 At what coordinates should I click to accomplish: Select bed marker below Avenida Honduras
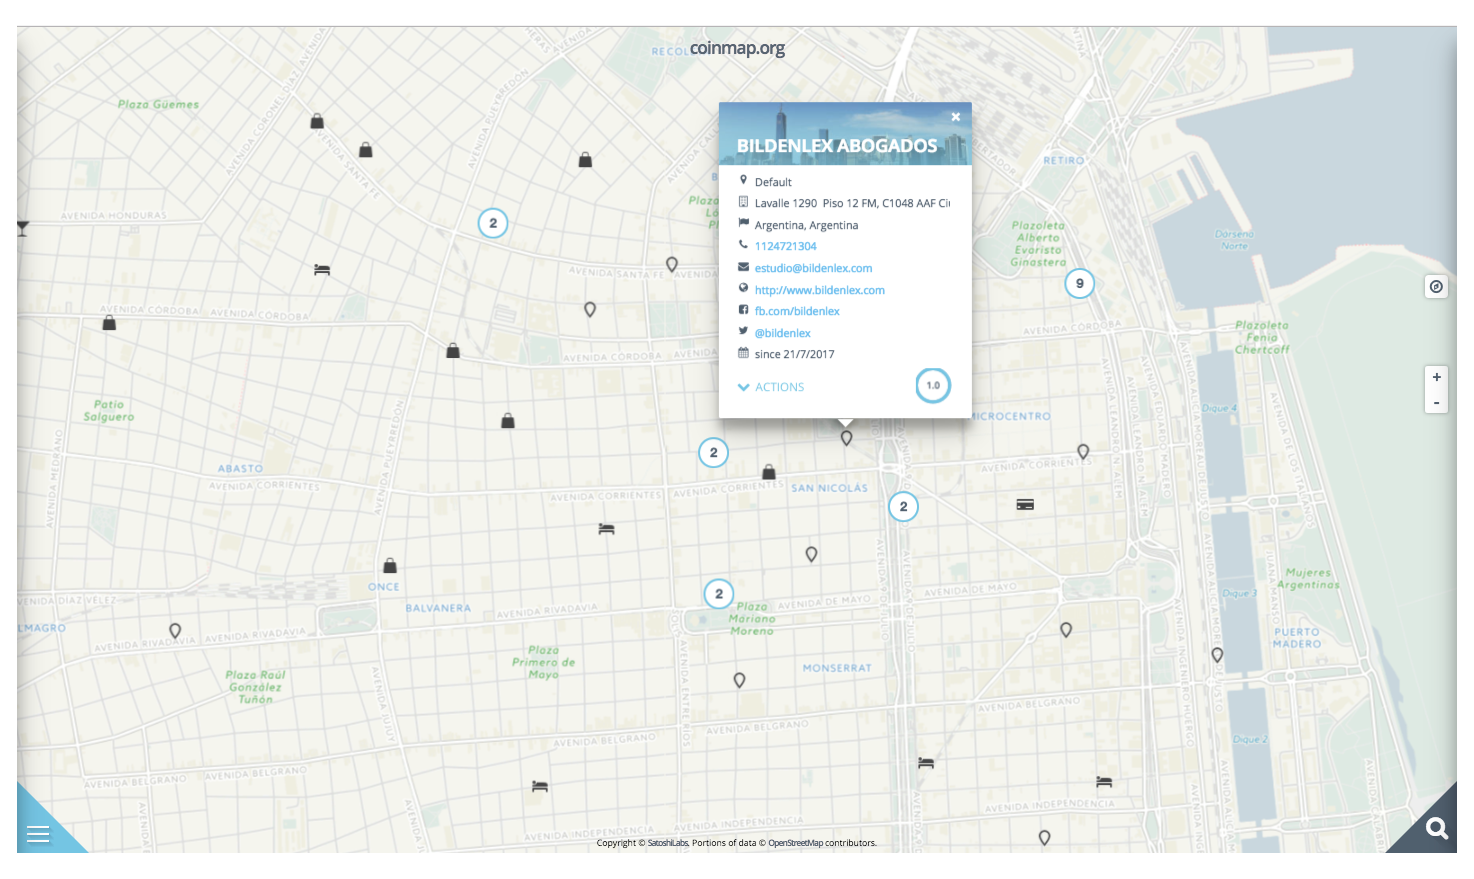[x=322, y=270]
